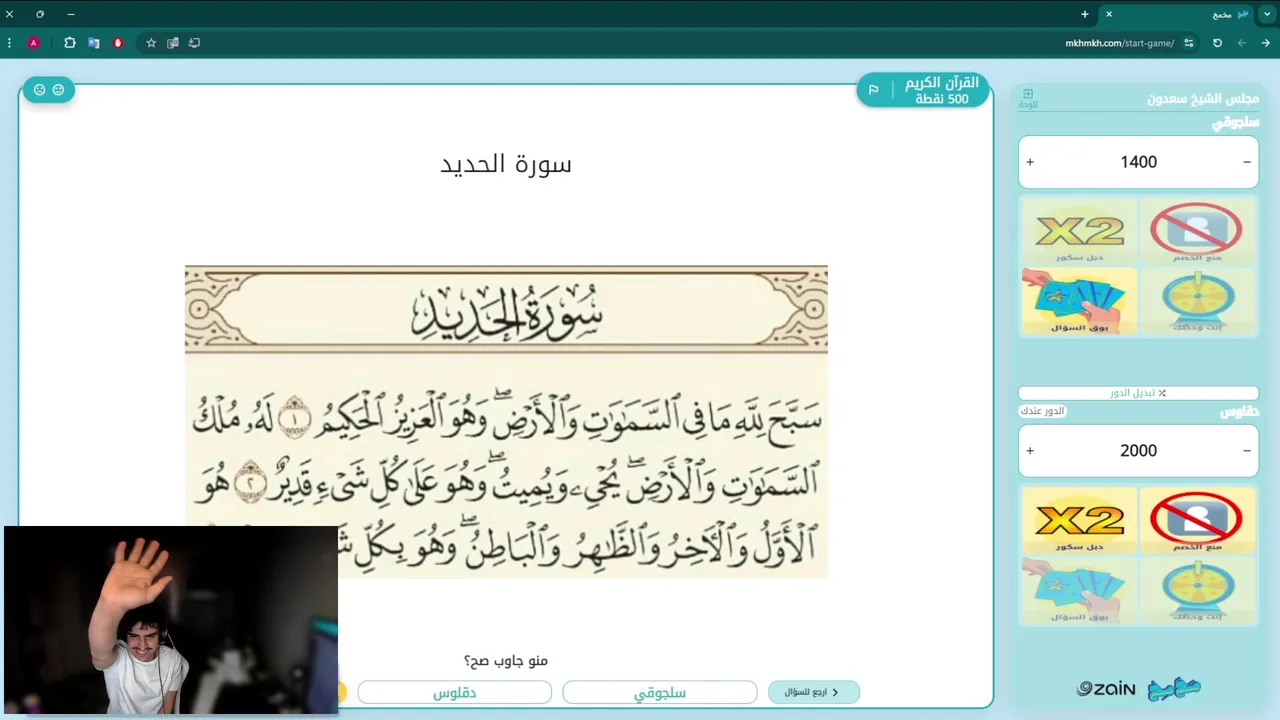This screenshot has height=720, width=1280.
Task: Use سلجوقي's منع الخصم block card
Action: [1197, 231]
